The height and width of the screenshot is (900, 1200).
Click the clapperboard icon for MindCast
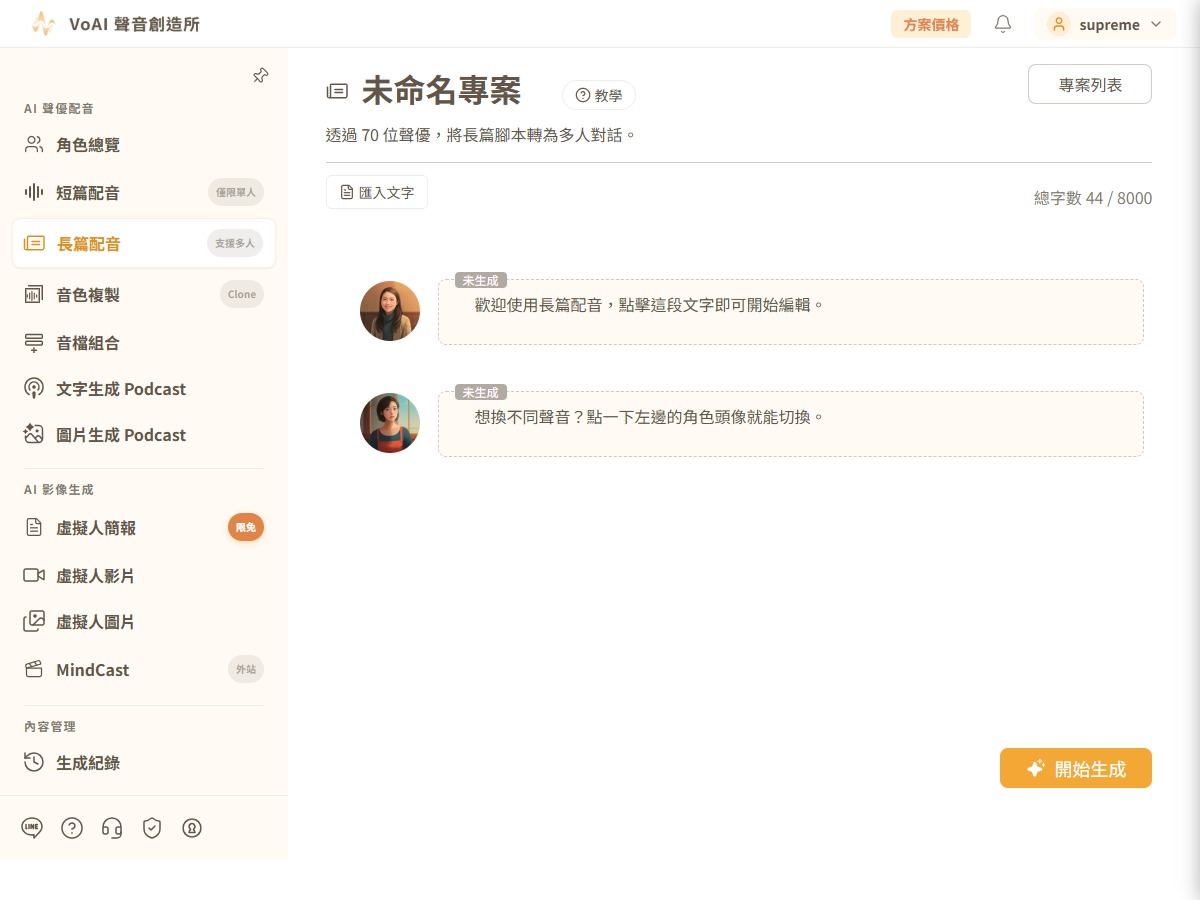click(x=34, y=670)
